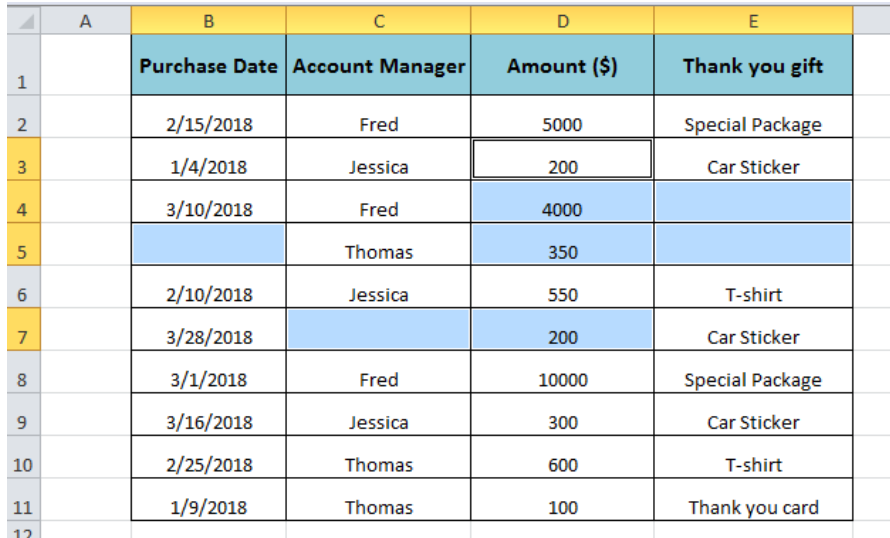890x538 pixels.
Task: Select the T-shirt cell in row 10
Action: pos(753,457)
